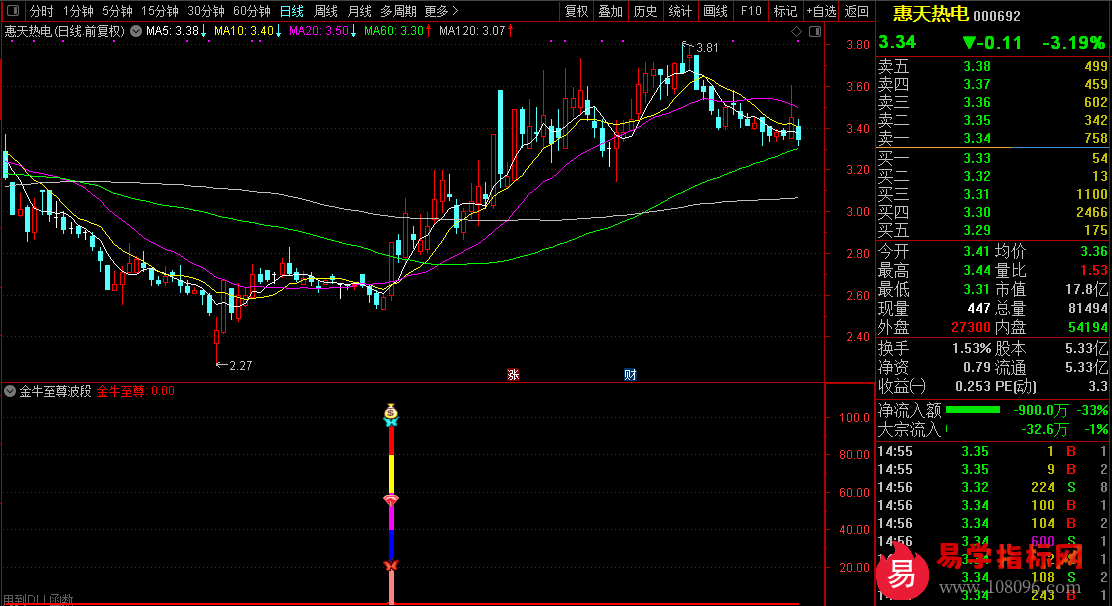Click the 标记 mark button
The height and width of the screenshot is (606, 1112).
[x=785, y=11]
